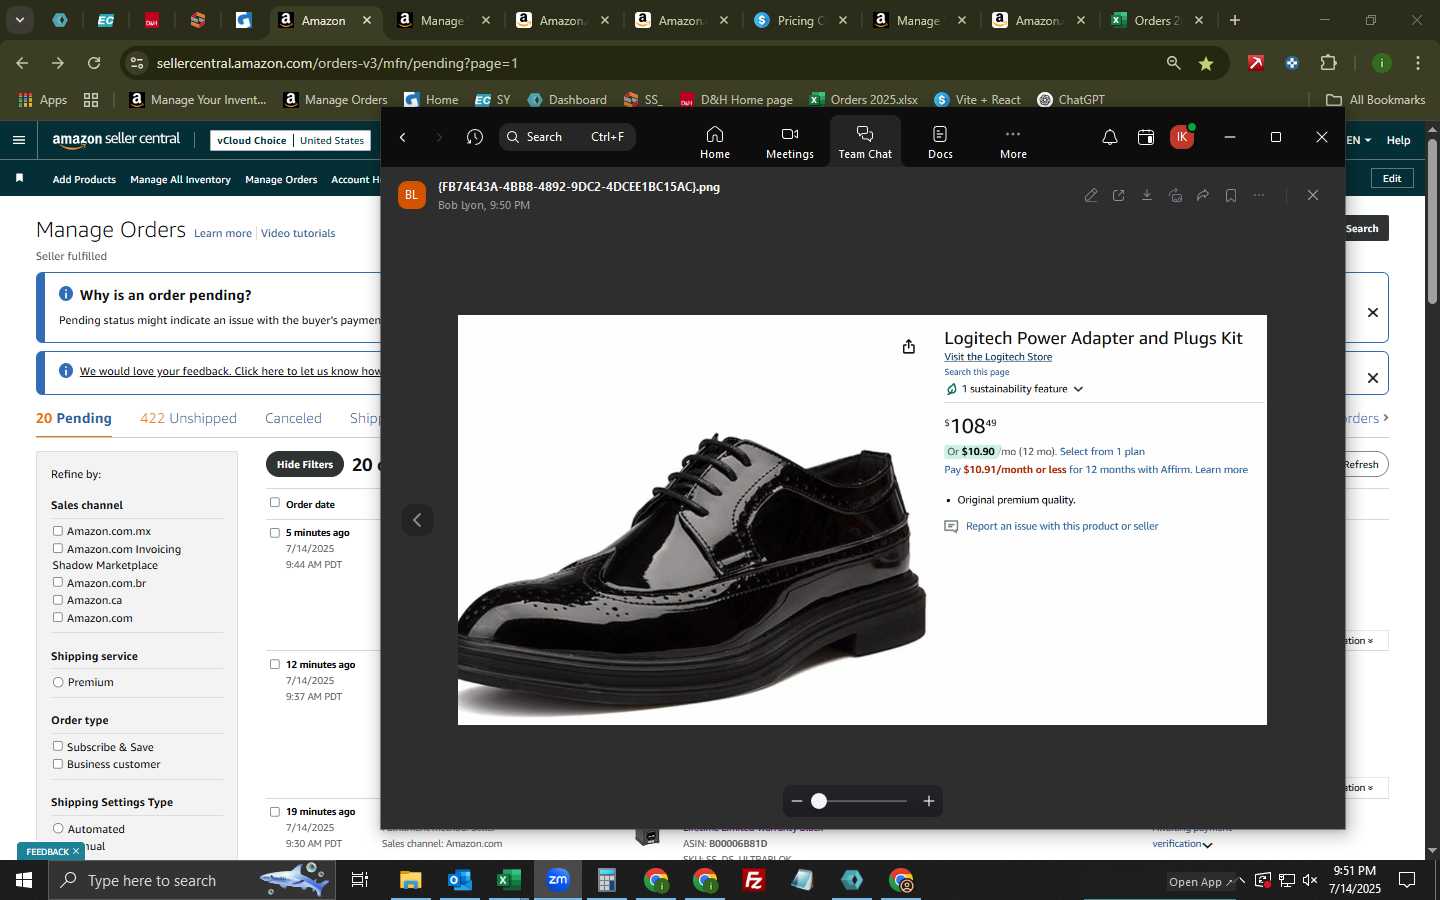Check Amazon.com Invoicing Shadow Marketplace

pyautogui.click(x=58, y=548)
